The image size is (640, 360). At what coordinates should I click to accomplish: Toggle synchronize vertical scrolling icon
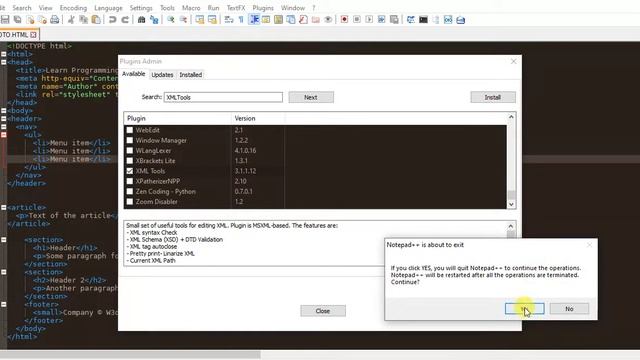point(200,20)
